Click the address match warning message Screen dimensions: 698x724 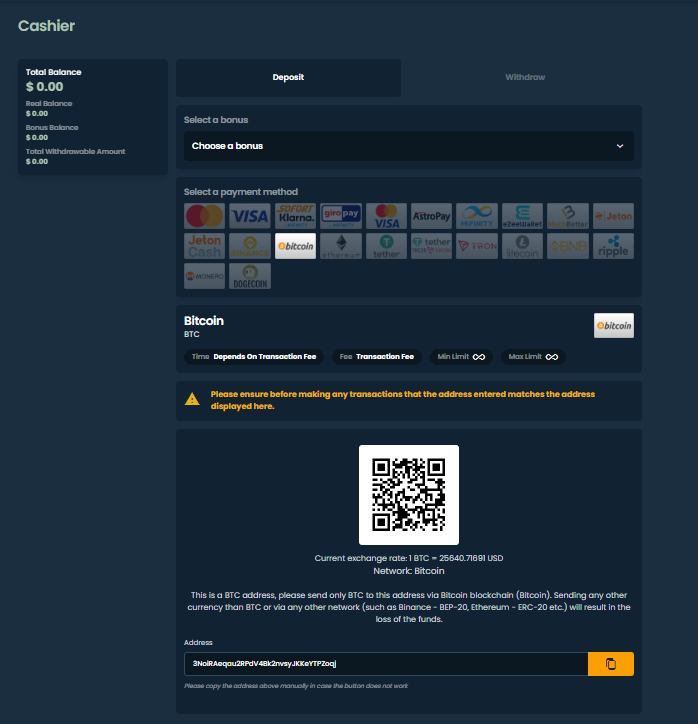click(x=403, y=400)
